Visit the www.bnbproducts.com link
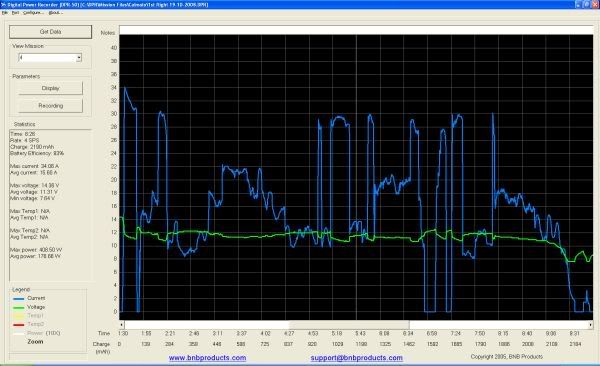The image size is (600, 366). 207,358
